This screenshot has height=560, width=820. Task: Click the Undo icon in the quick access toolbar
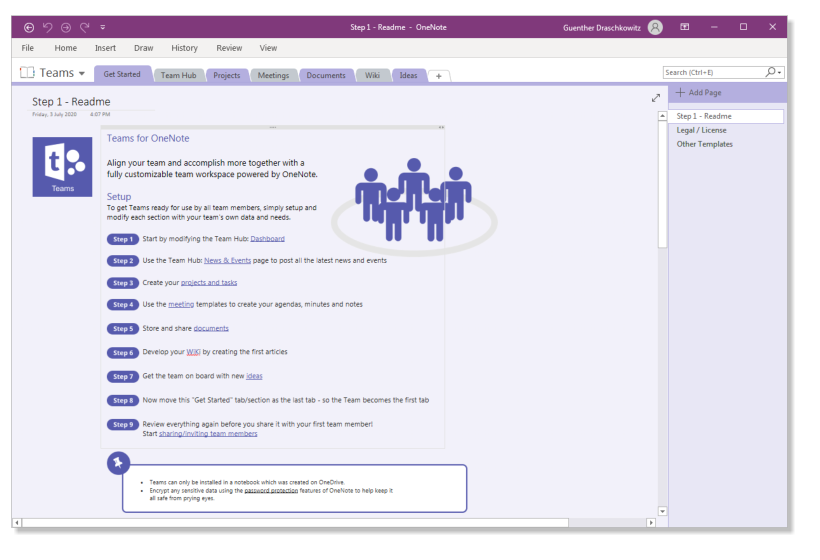pos(48,27)
